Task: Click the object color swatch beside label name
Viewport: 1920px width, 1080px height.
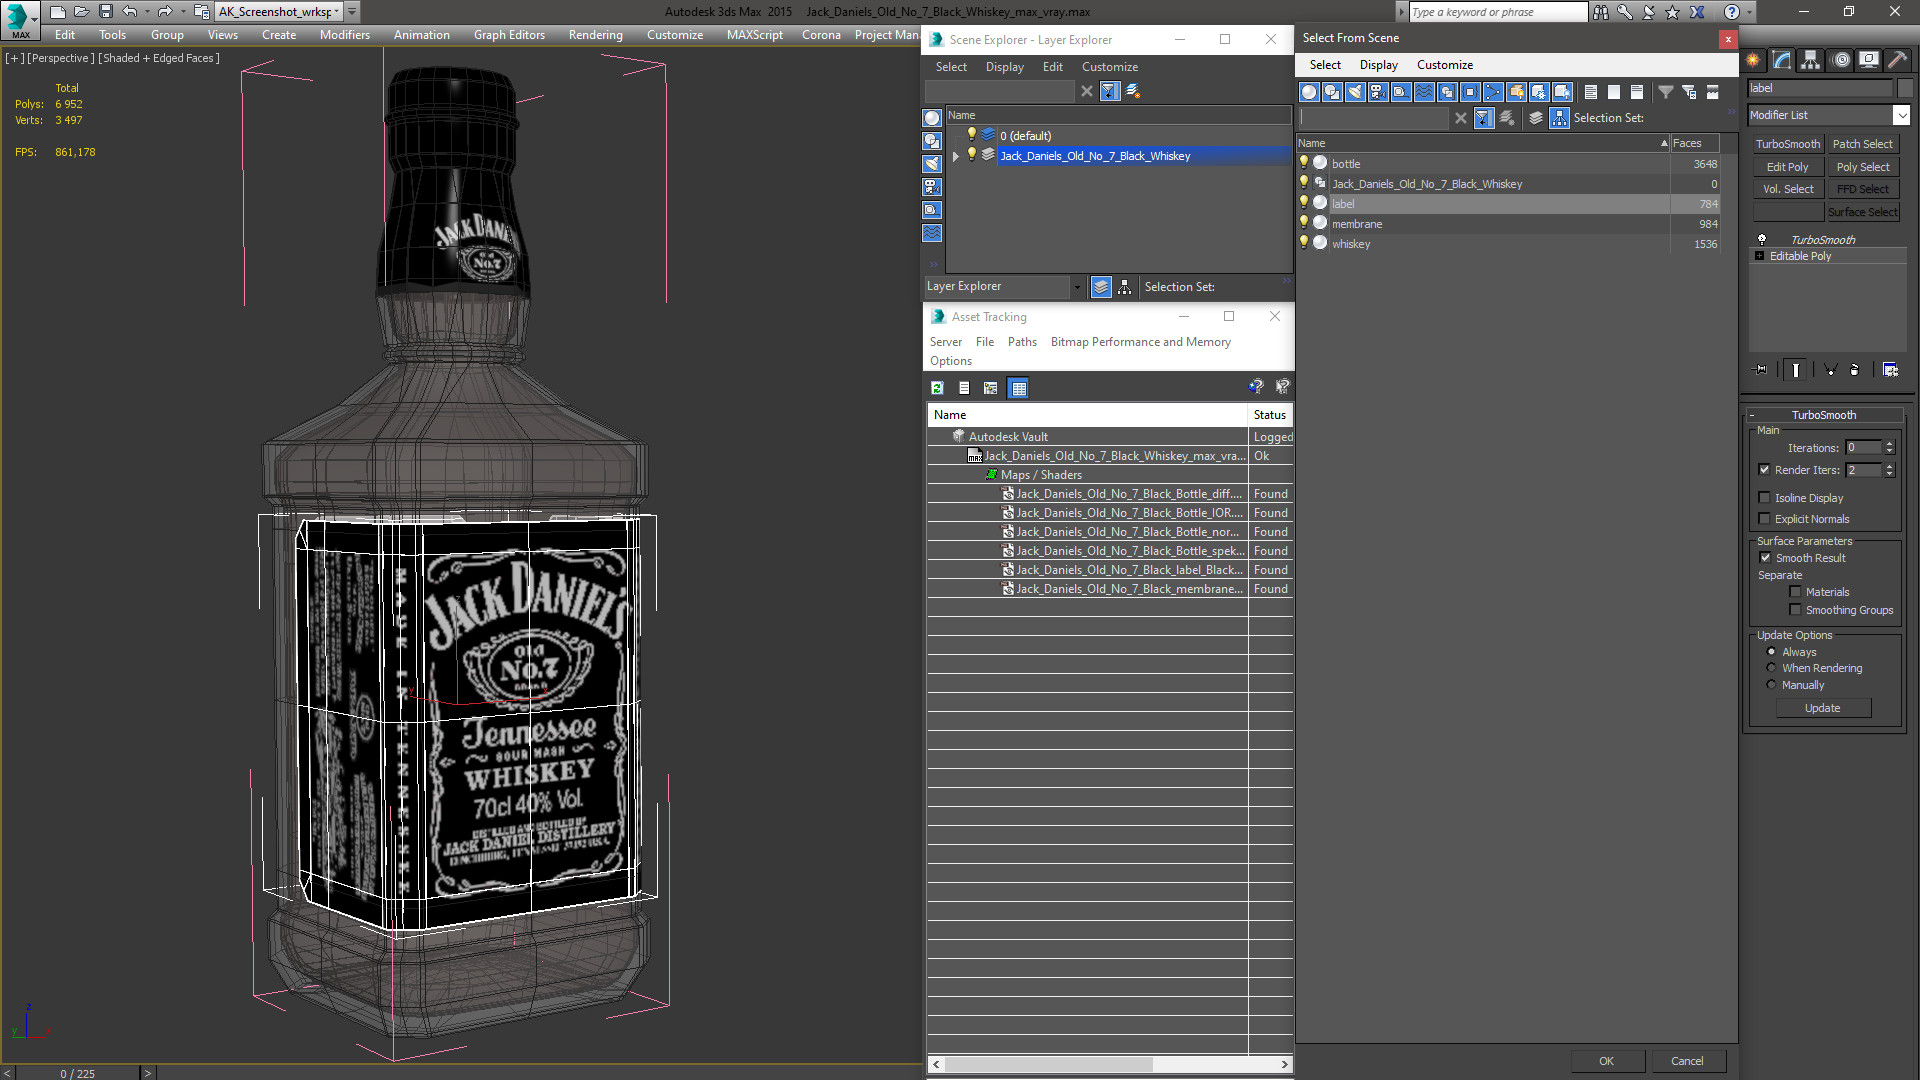Action: 1905,88
